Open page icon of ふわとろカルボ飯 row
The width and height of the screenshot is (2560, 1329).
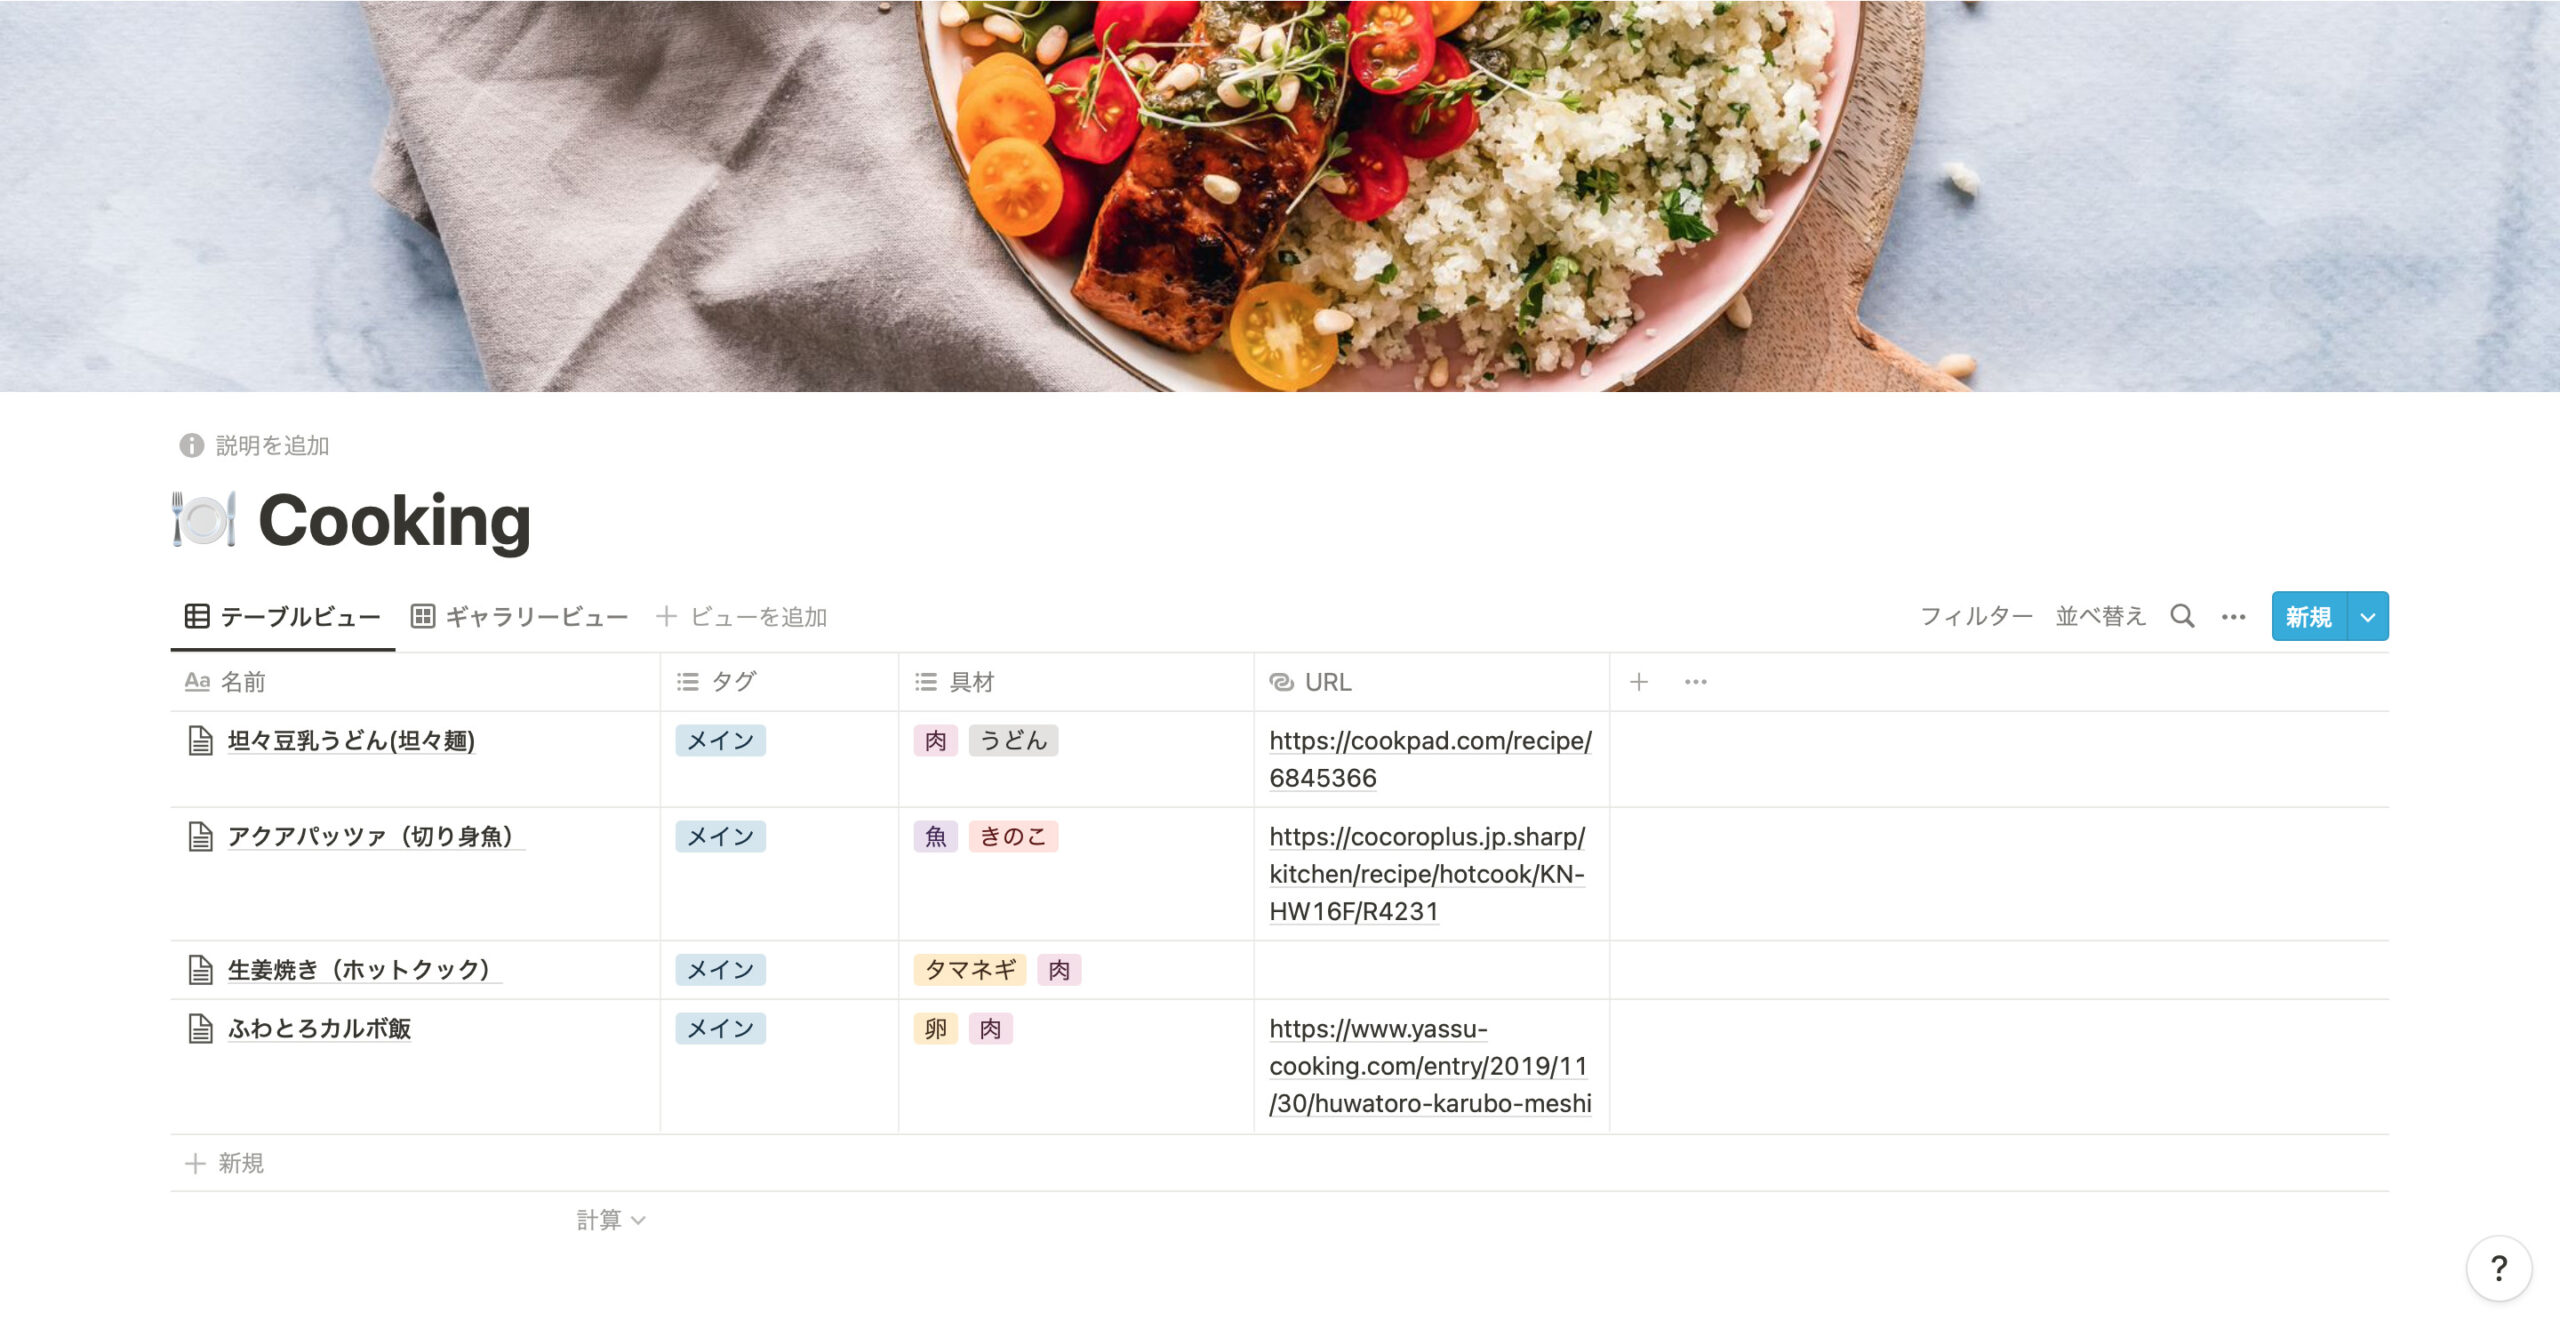pos(200,1028)
